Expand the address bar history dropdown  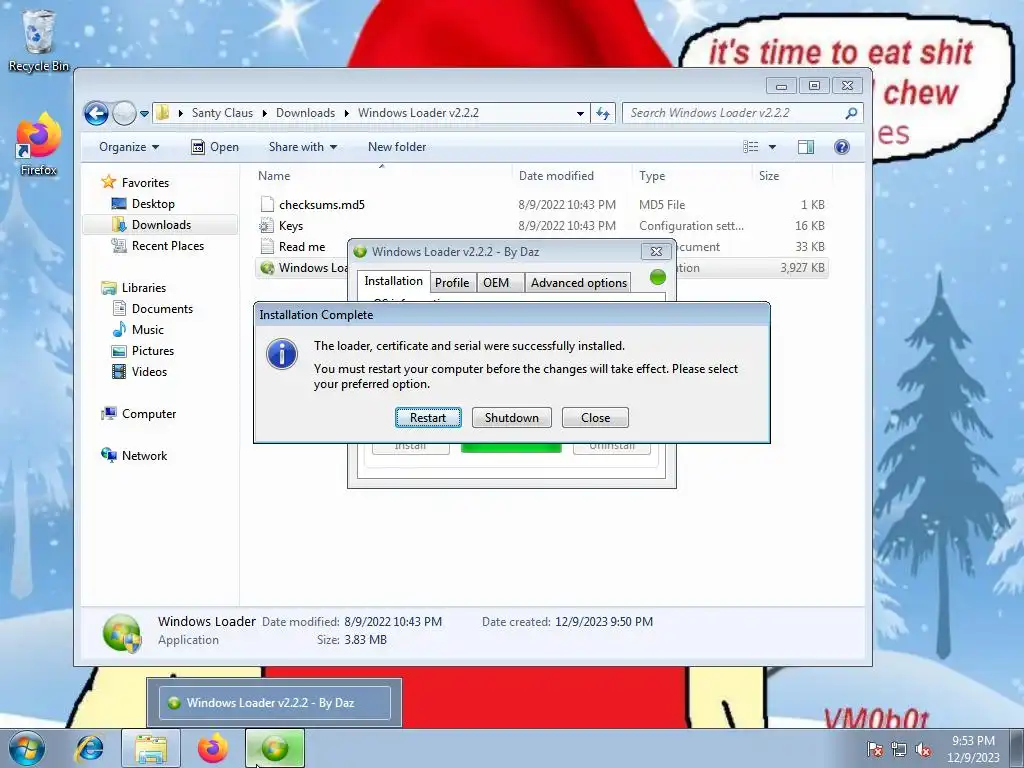(580, 114)
